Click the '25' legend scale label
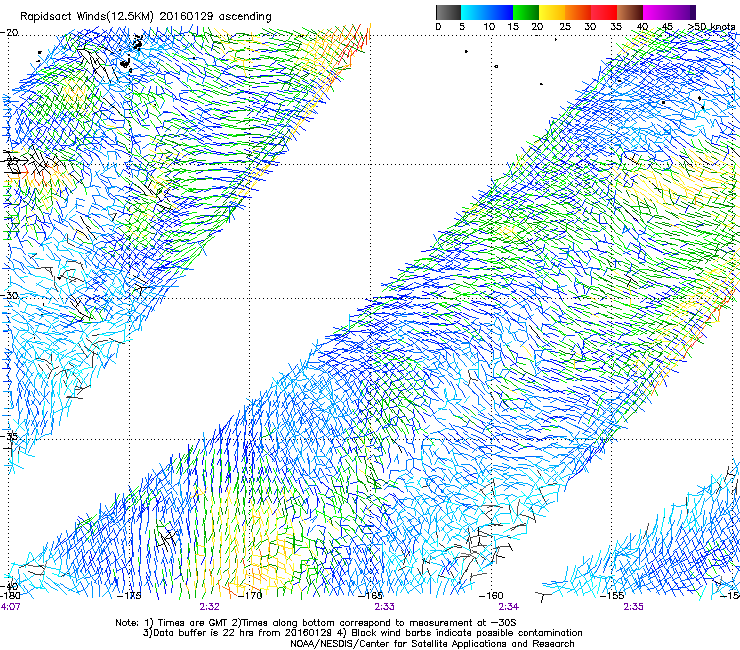 pos(565,27)
